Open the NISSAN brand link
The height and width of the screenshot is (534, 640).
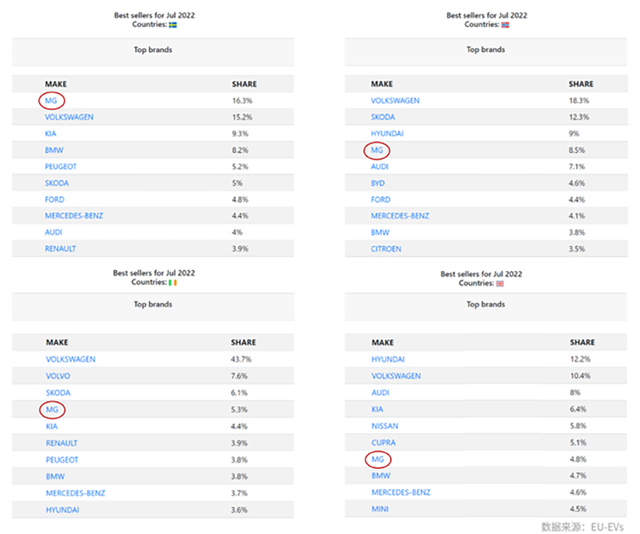pyautogui.click(x=384, y=425)
